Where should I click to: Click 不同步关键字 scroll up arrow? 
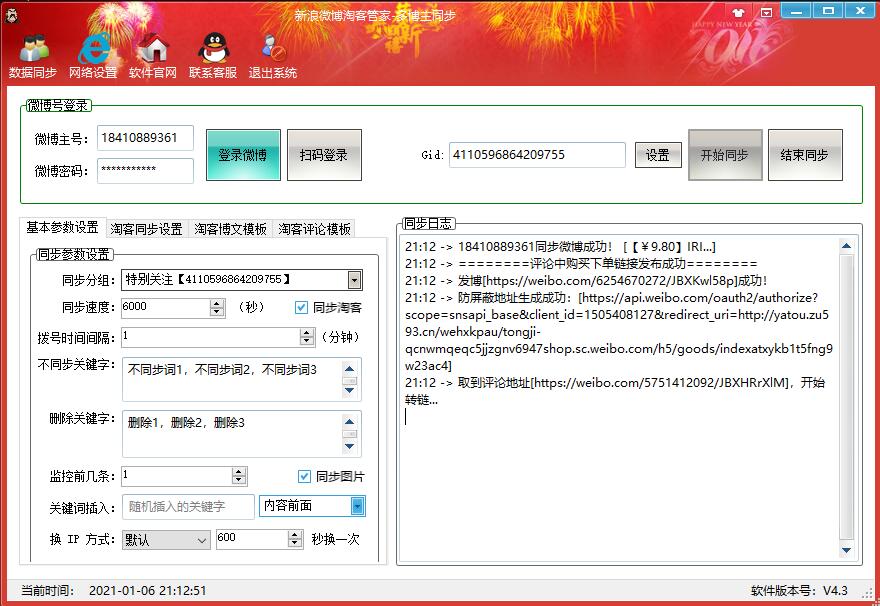click(x=350, y=369)
